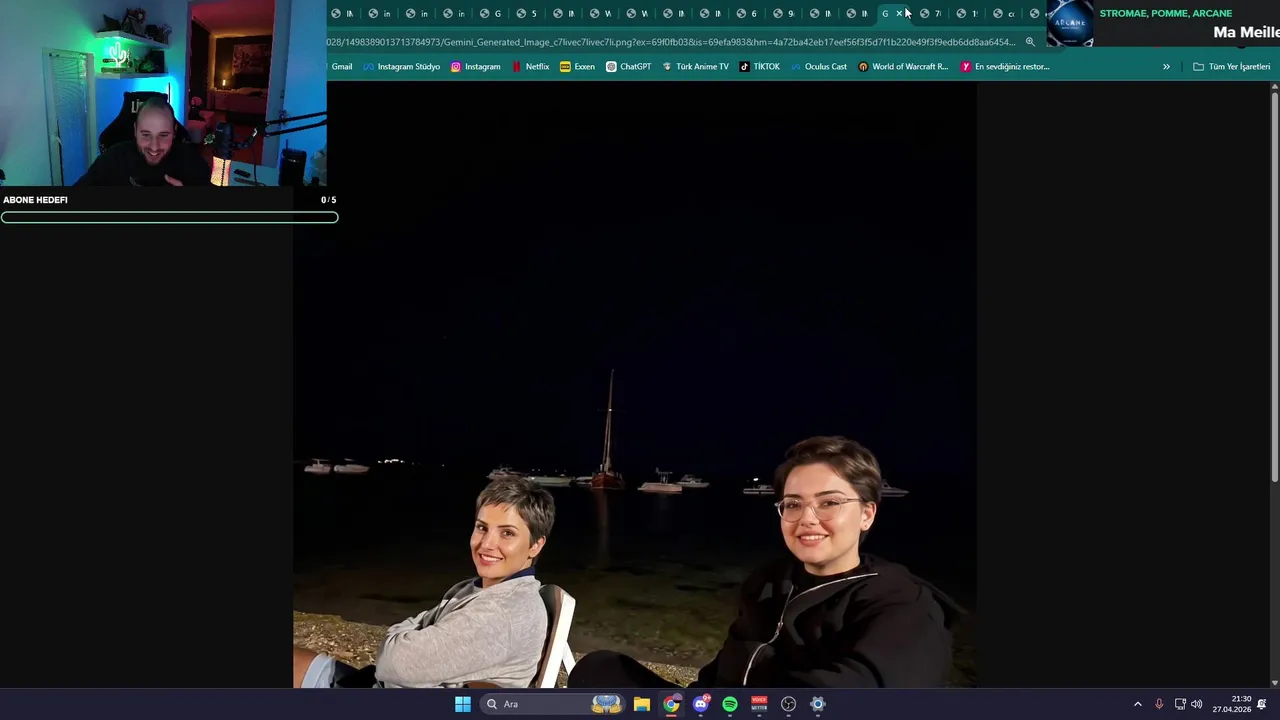The width and height of the screenshot is (1280, 720).
Task: Click the STROMAE, POMME, ARCANE song text
Action: click(x=1166, y=13)
